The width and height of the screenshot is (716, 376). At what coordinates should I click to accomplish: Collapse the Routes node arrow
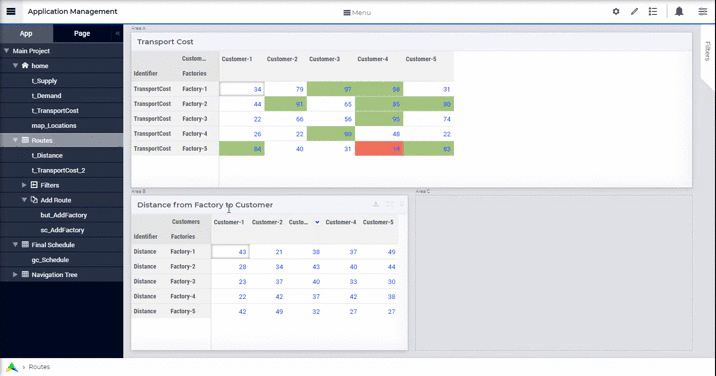click(16, 140)
